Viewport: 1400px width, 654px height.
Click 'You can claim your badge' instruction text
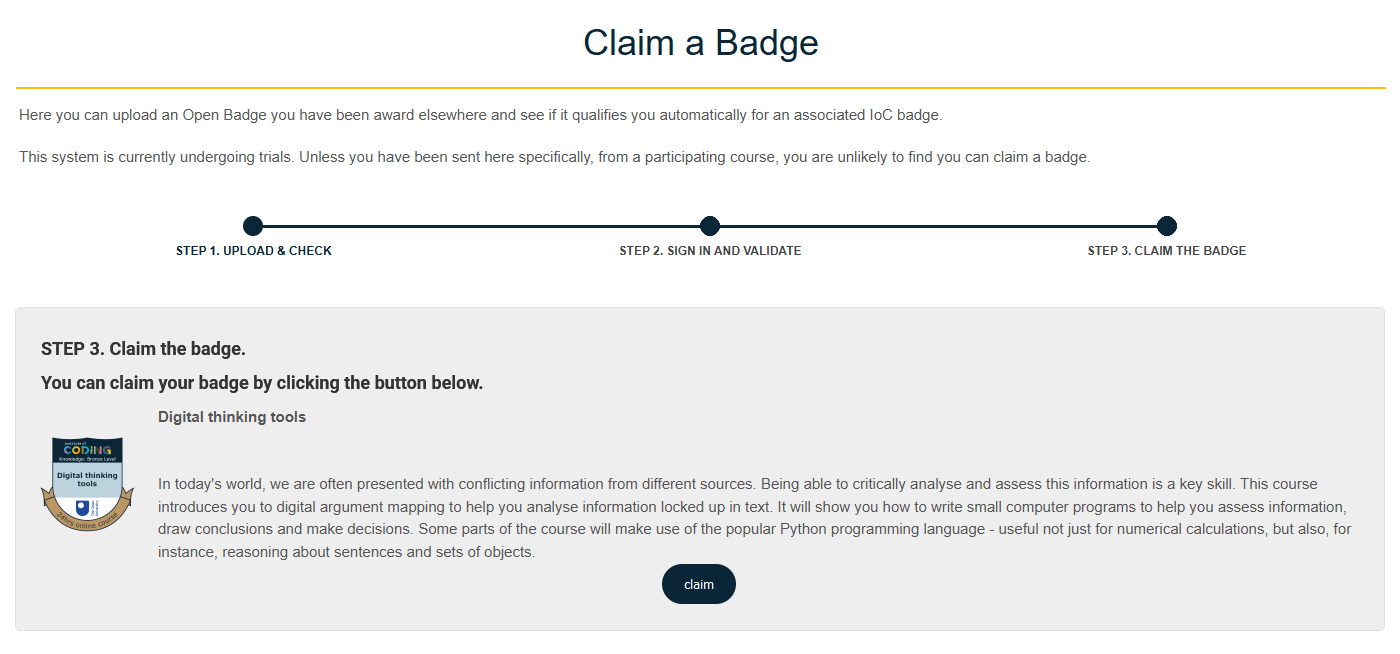click(262, 383)
